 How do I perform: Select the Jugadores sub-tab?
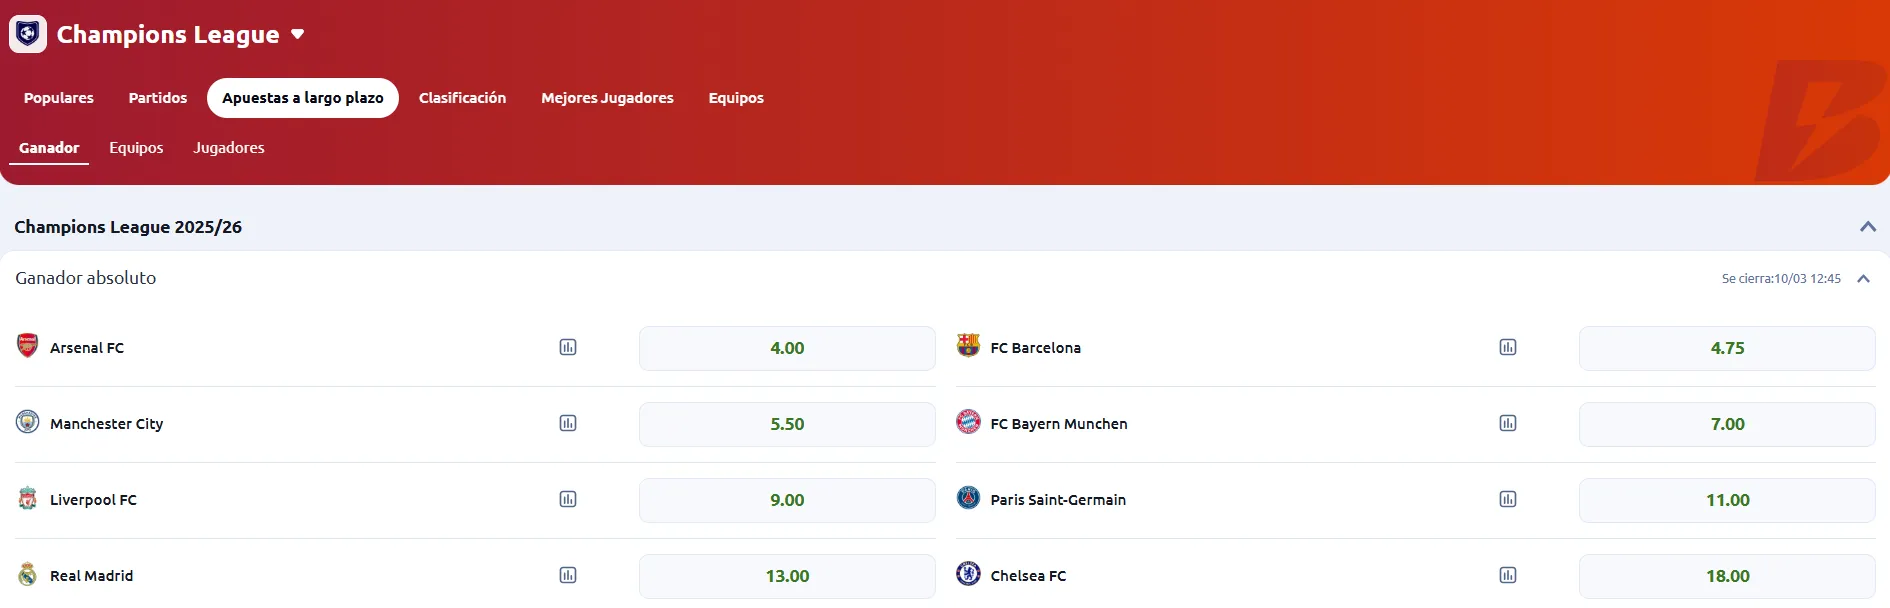(229, 148)
